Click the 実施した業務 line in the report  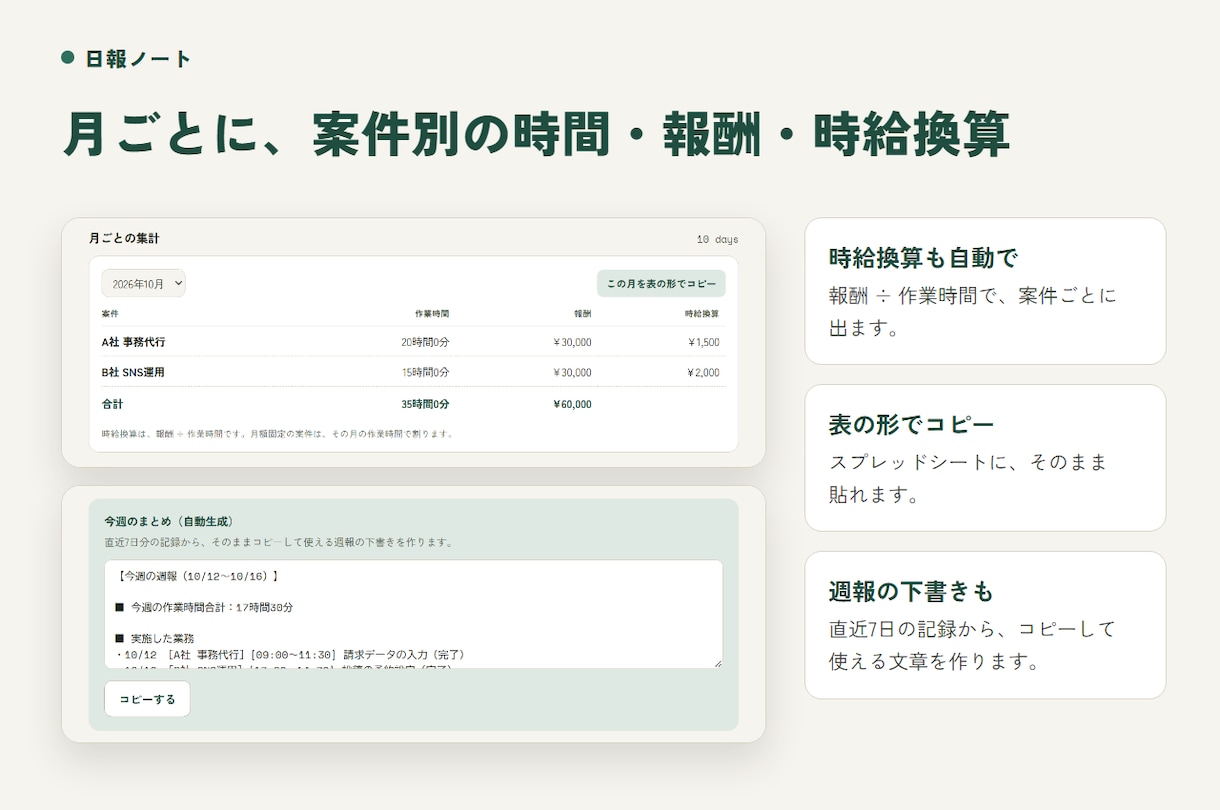(155, 638)
